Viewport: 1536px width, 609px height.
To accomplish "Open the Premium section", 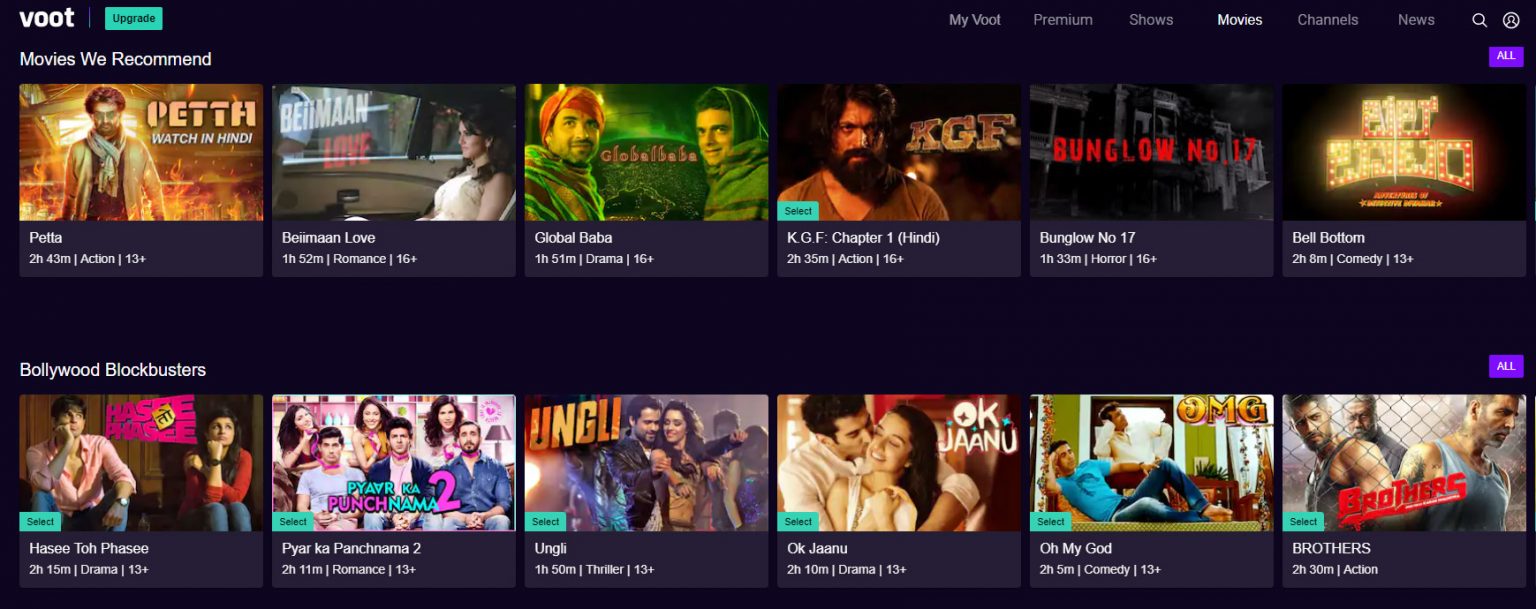I will [x=1062, y=19].
